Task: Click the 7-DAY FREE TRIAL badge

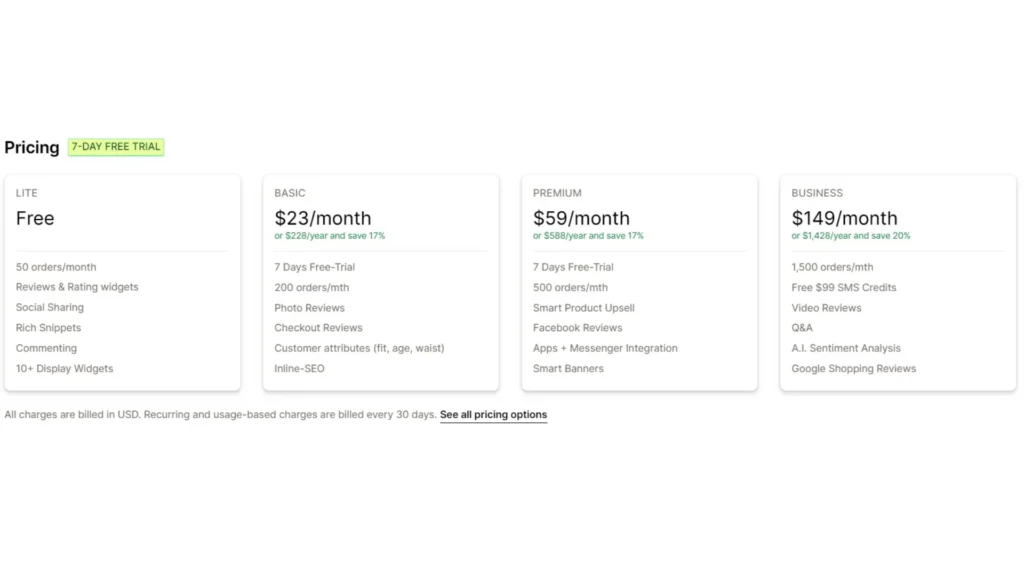Action: point(116,147)
